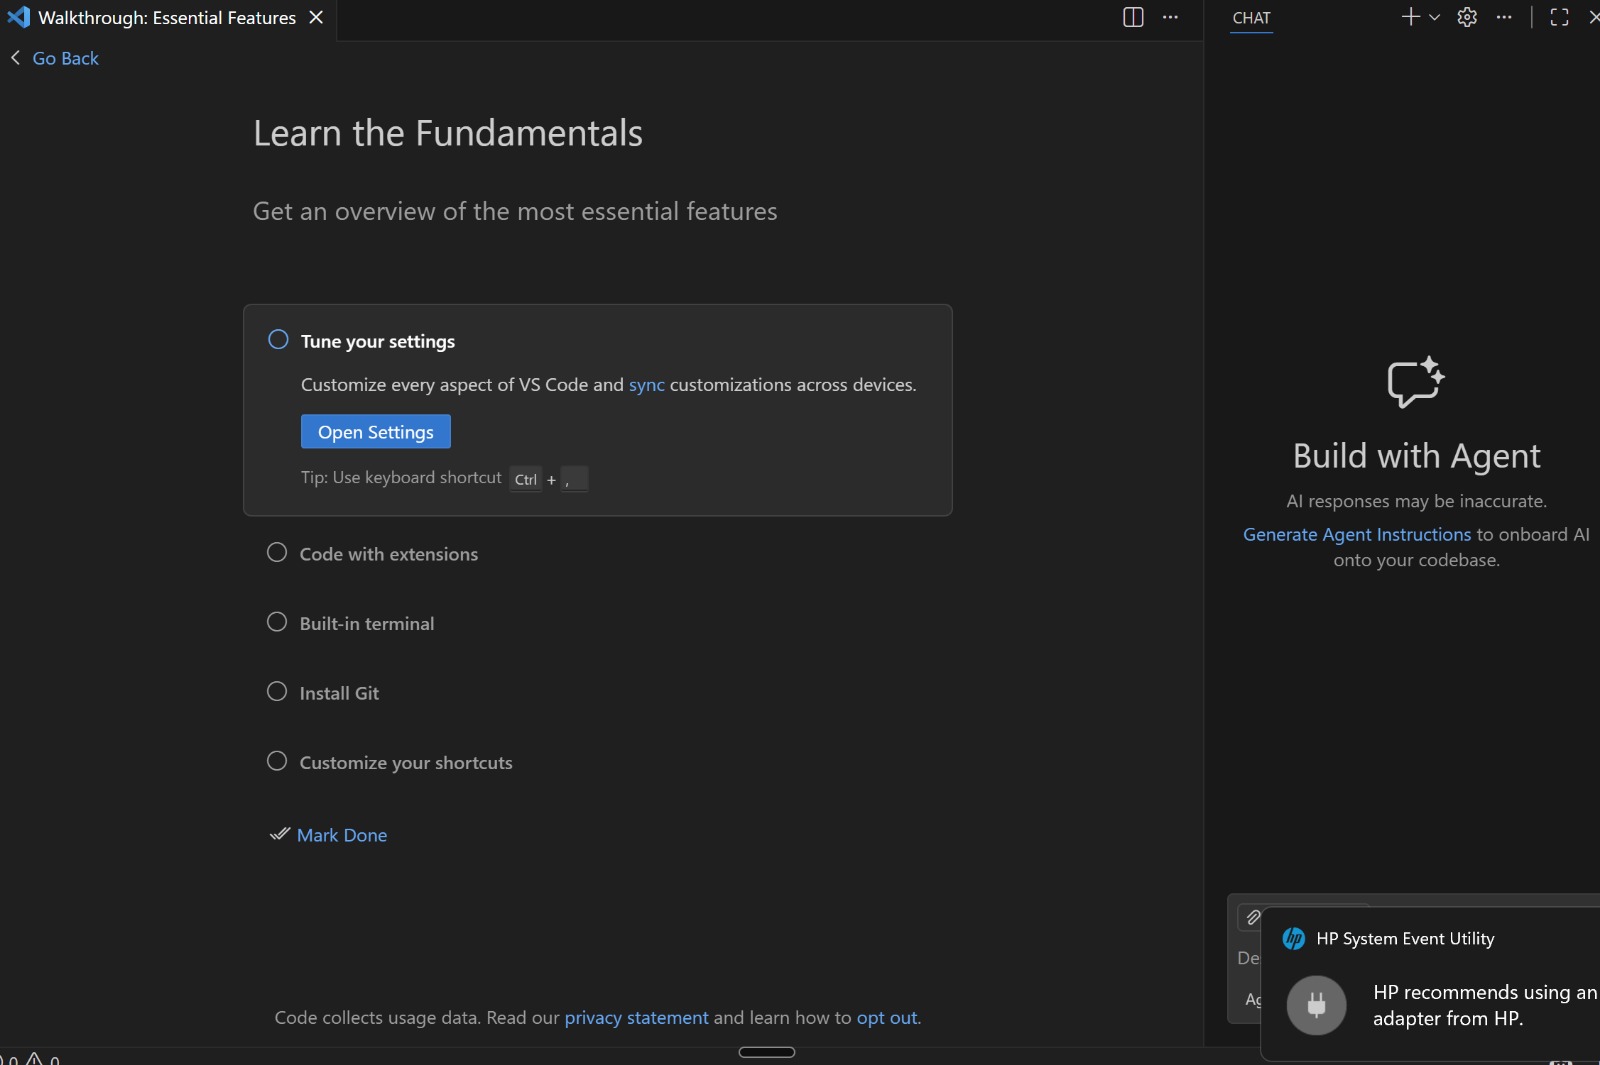Mark the Tune your settings step circle
The image size is (1600, 1065).
(x=278, y=340)
